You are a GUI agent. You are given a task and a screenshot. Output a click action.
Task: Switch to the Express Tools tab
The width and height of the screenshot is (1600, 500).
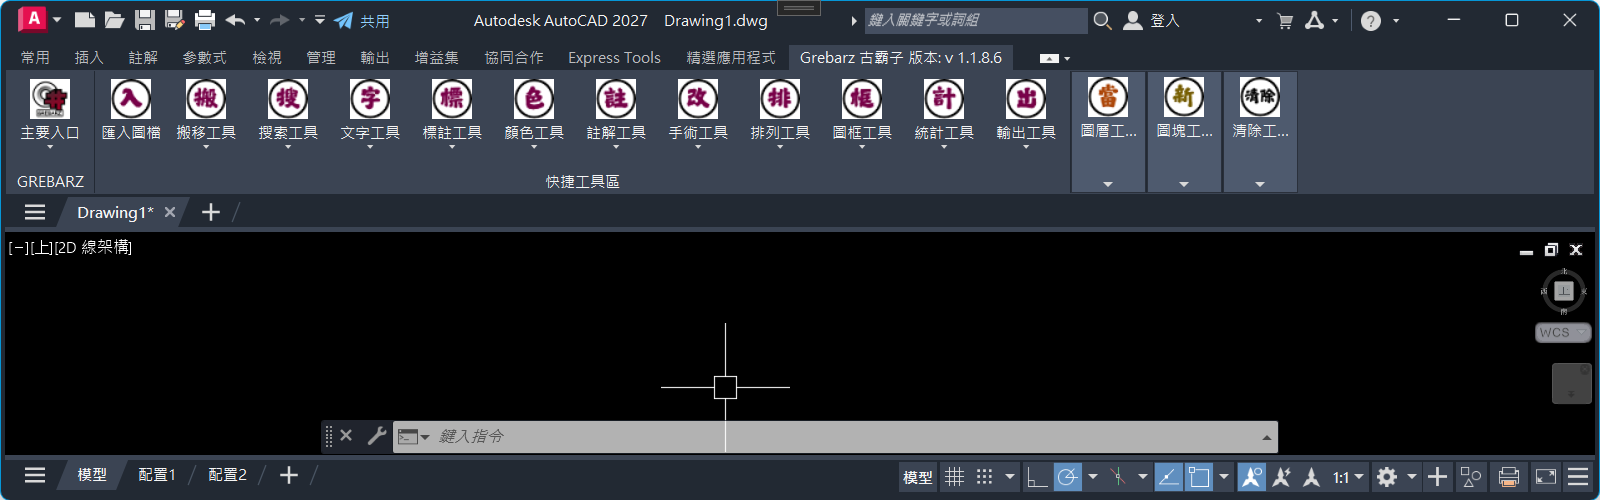tap(614, 58)
